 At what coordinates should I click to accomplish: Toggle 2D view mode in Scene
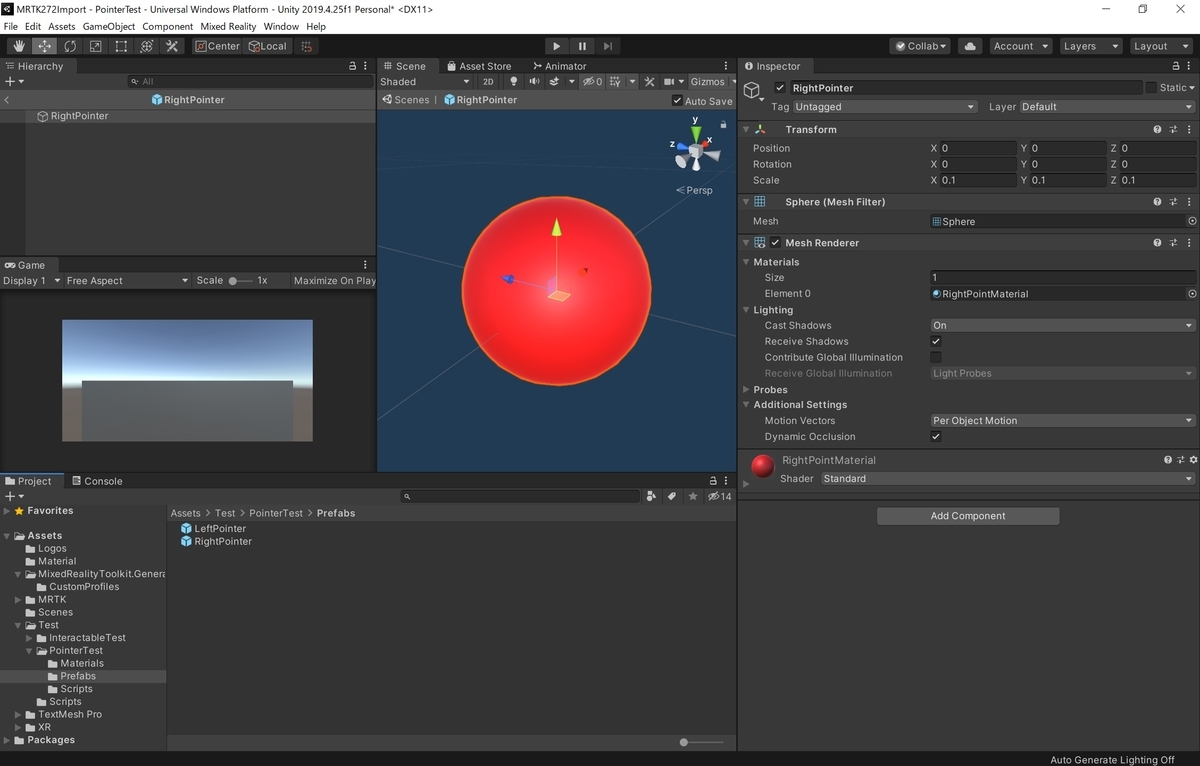[x=488, y=82]
